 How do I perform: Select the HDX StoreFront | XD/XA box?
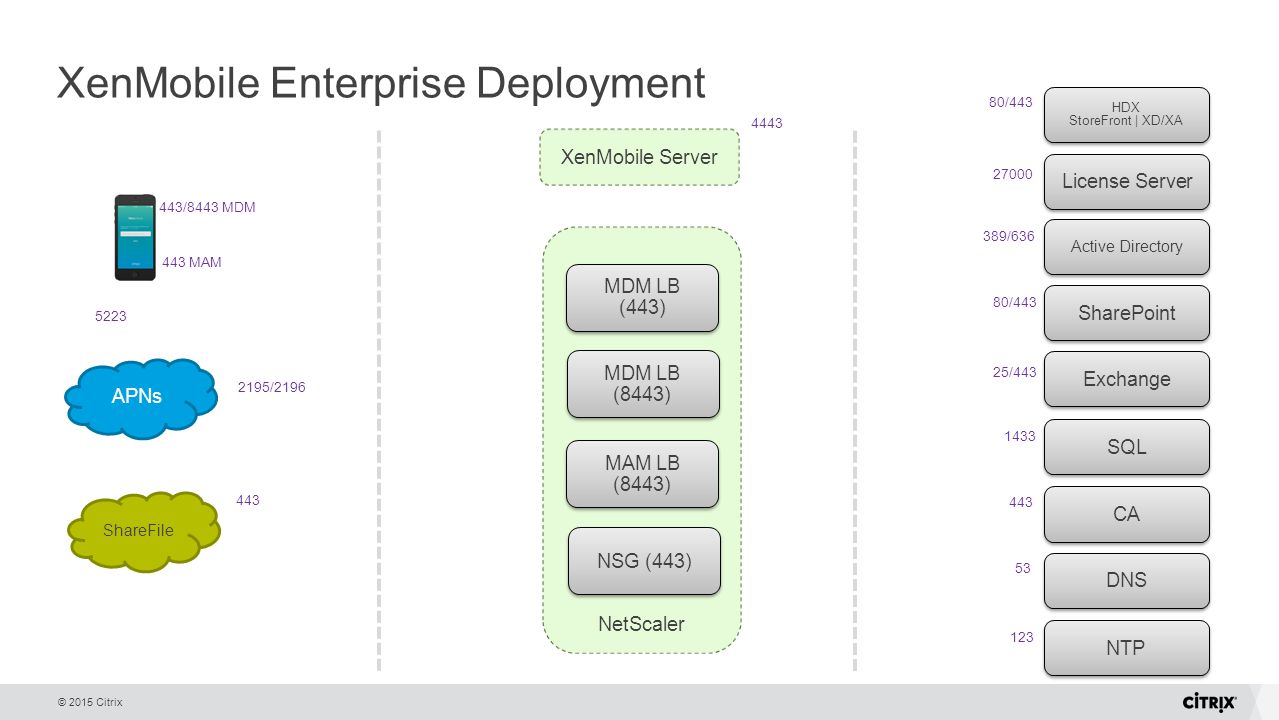(1126, 114)
